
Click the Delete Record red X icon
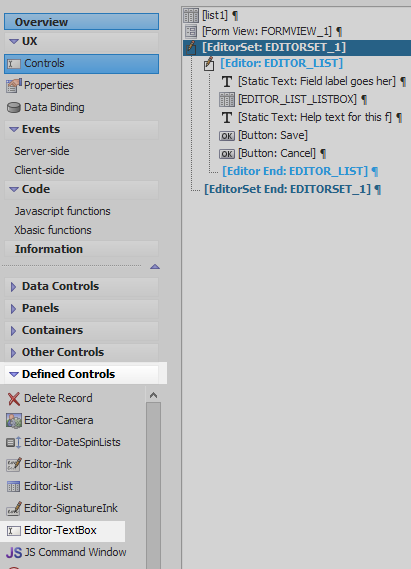pyautogui.click(x=14, y=398)
